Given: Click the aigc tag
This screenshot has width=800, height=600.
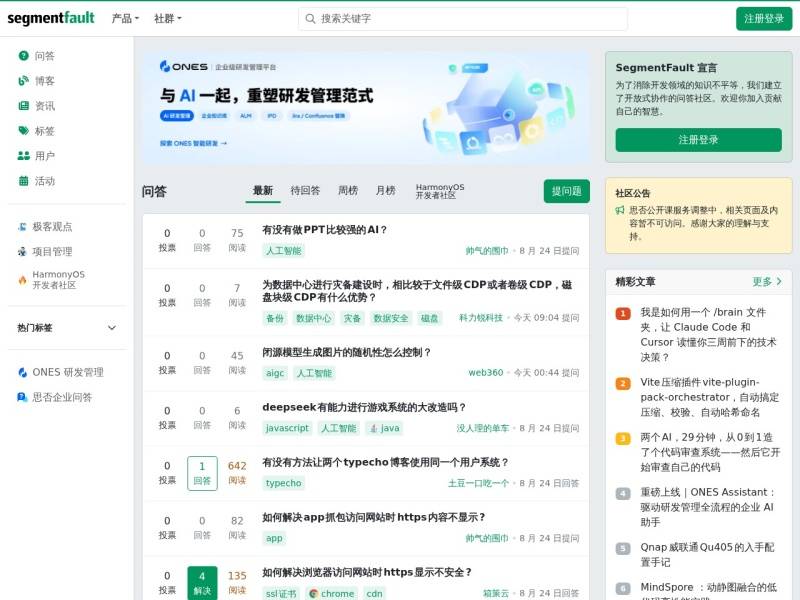Looking at the screenshot, I should coord(274,373).
